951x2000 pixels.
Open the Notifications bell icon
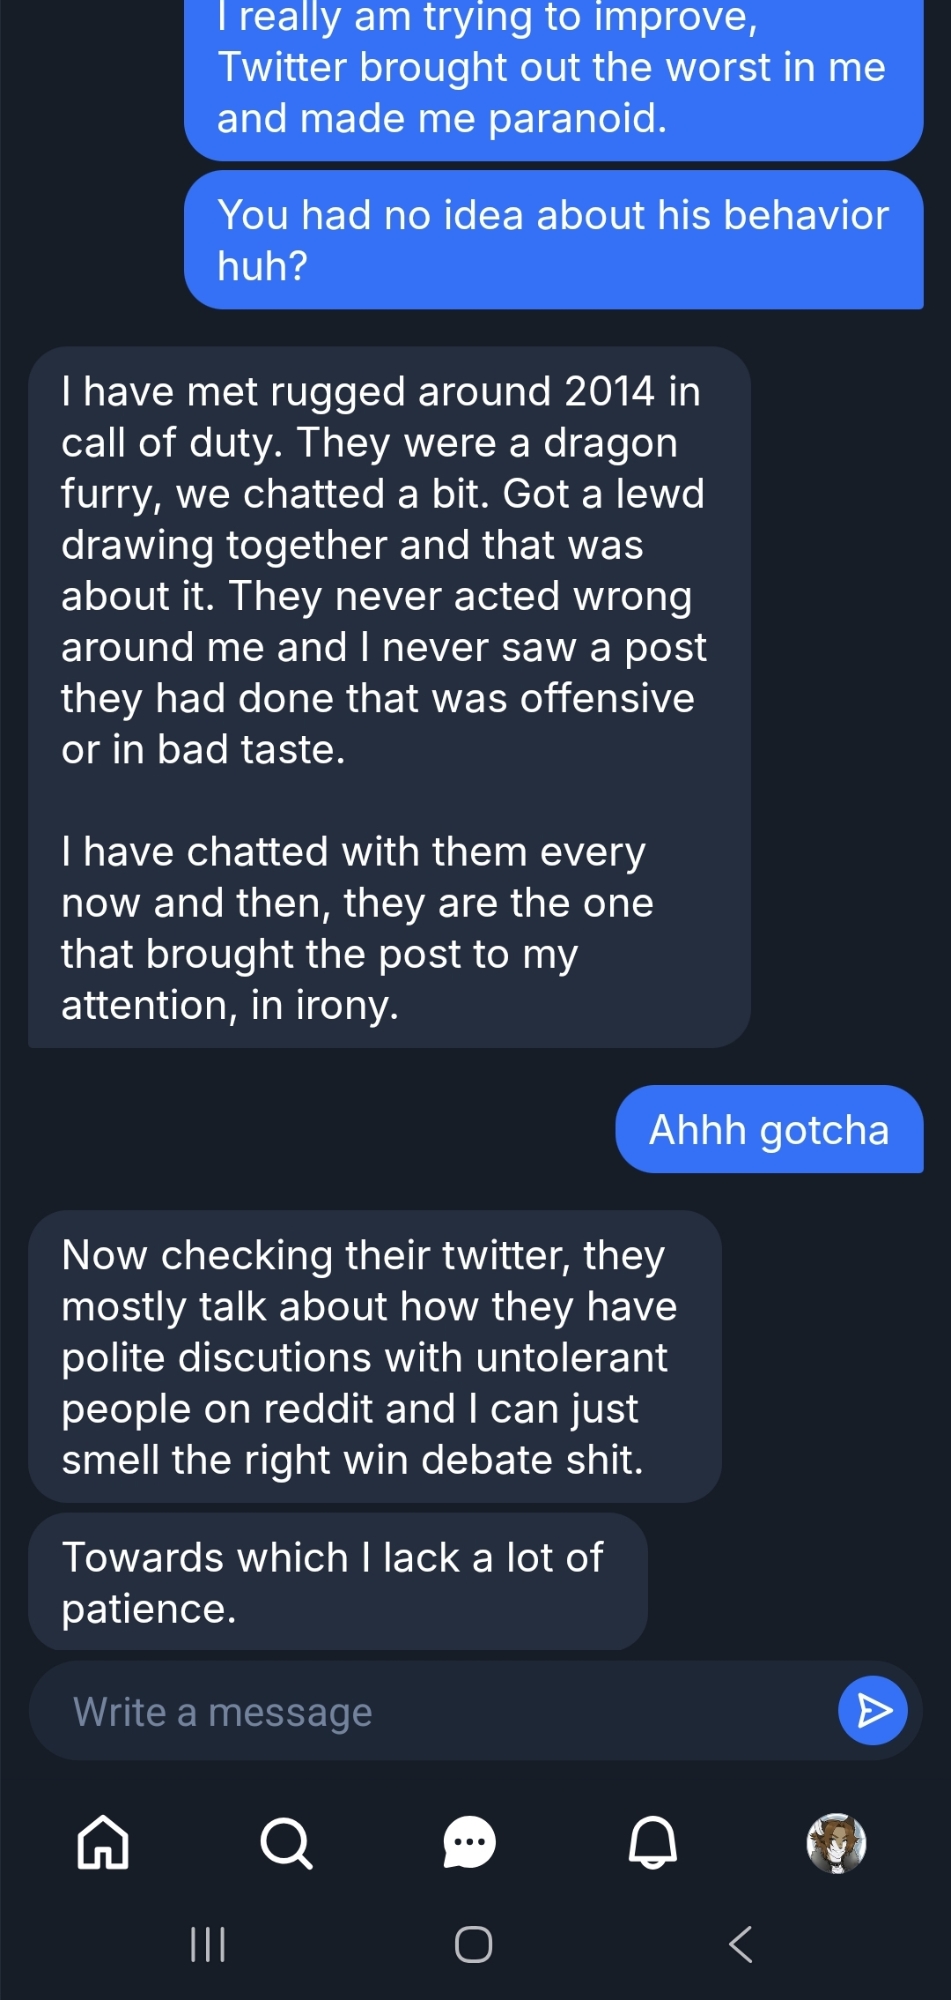tap(653, 1842)
